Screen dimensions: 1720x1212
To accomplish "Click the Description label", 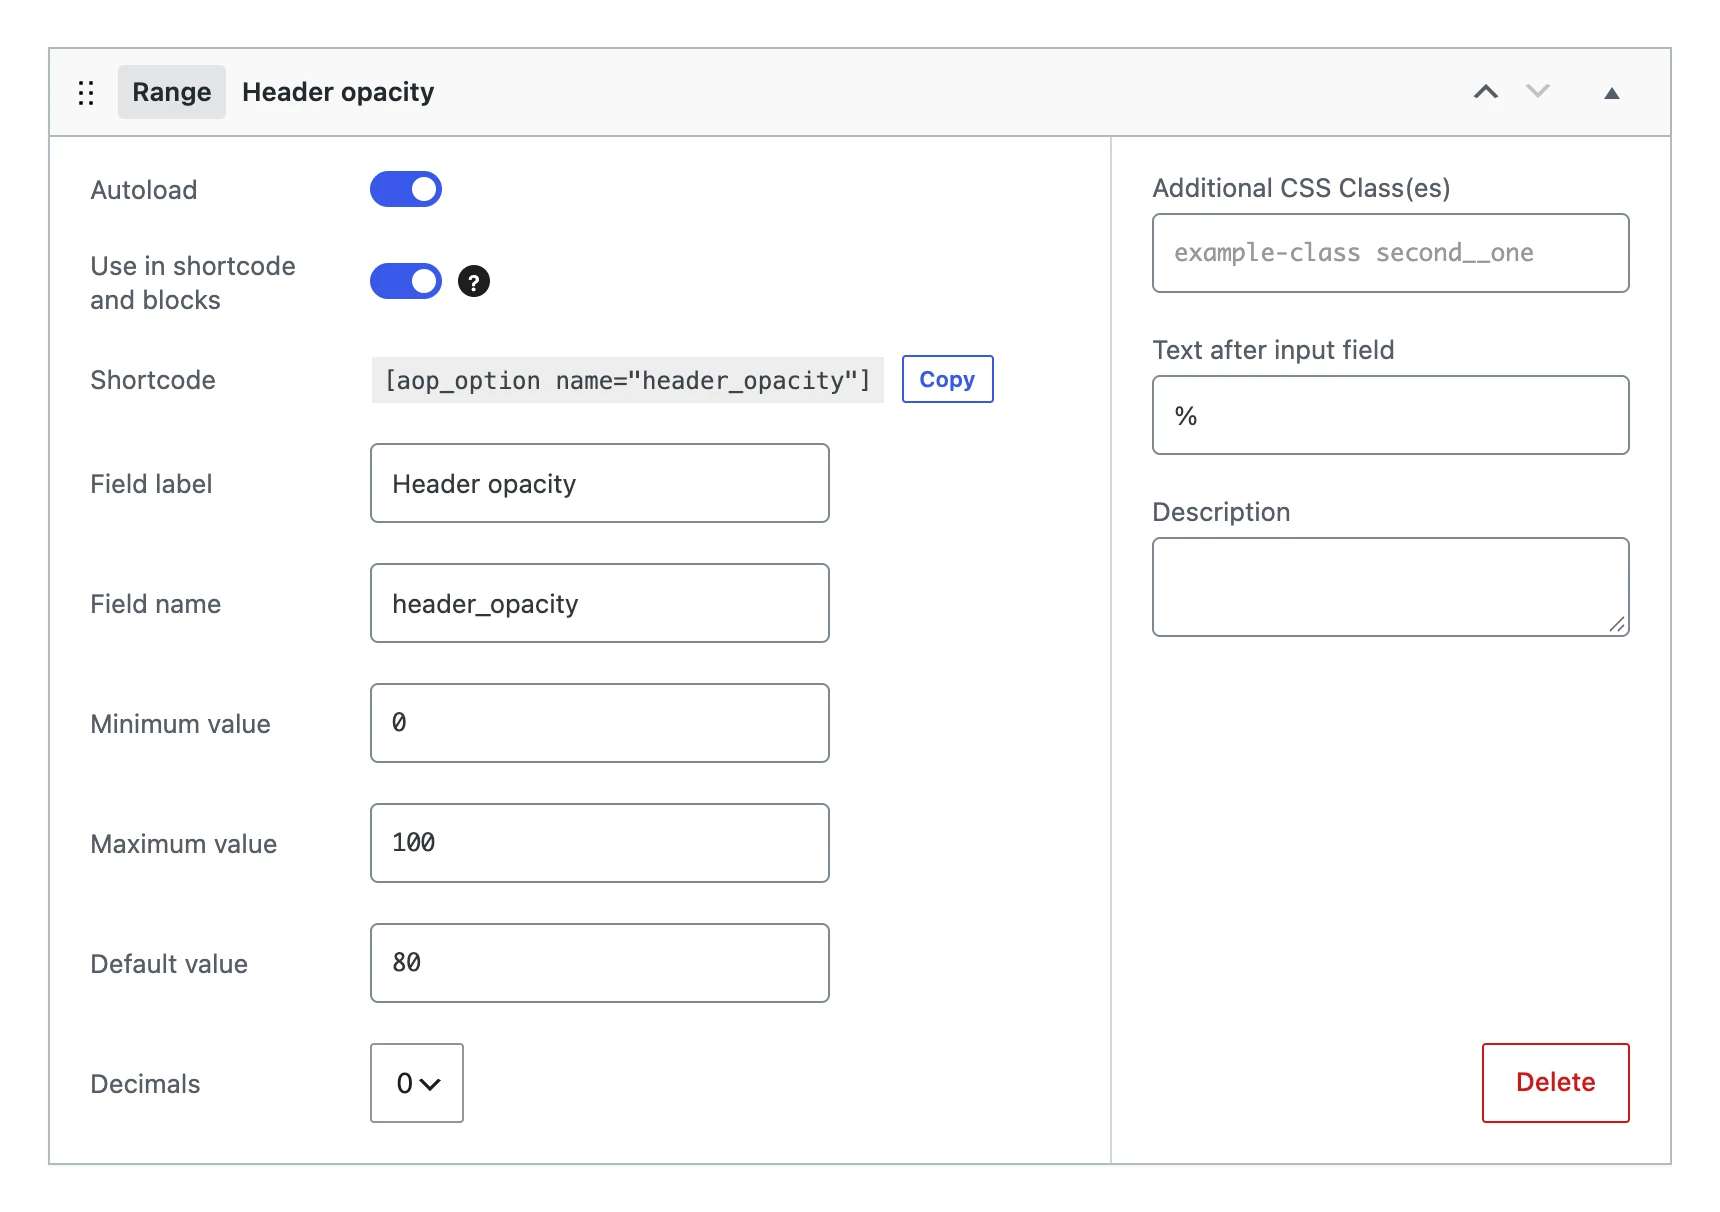I will tap(1221, 512).
